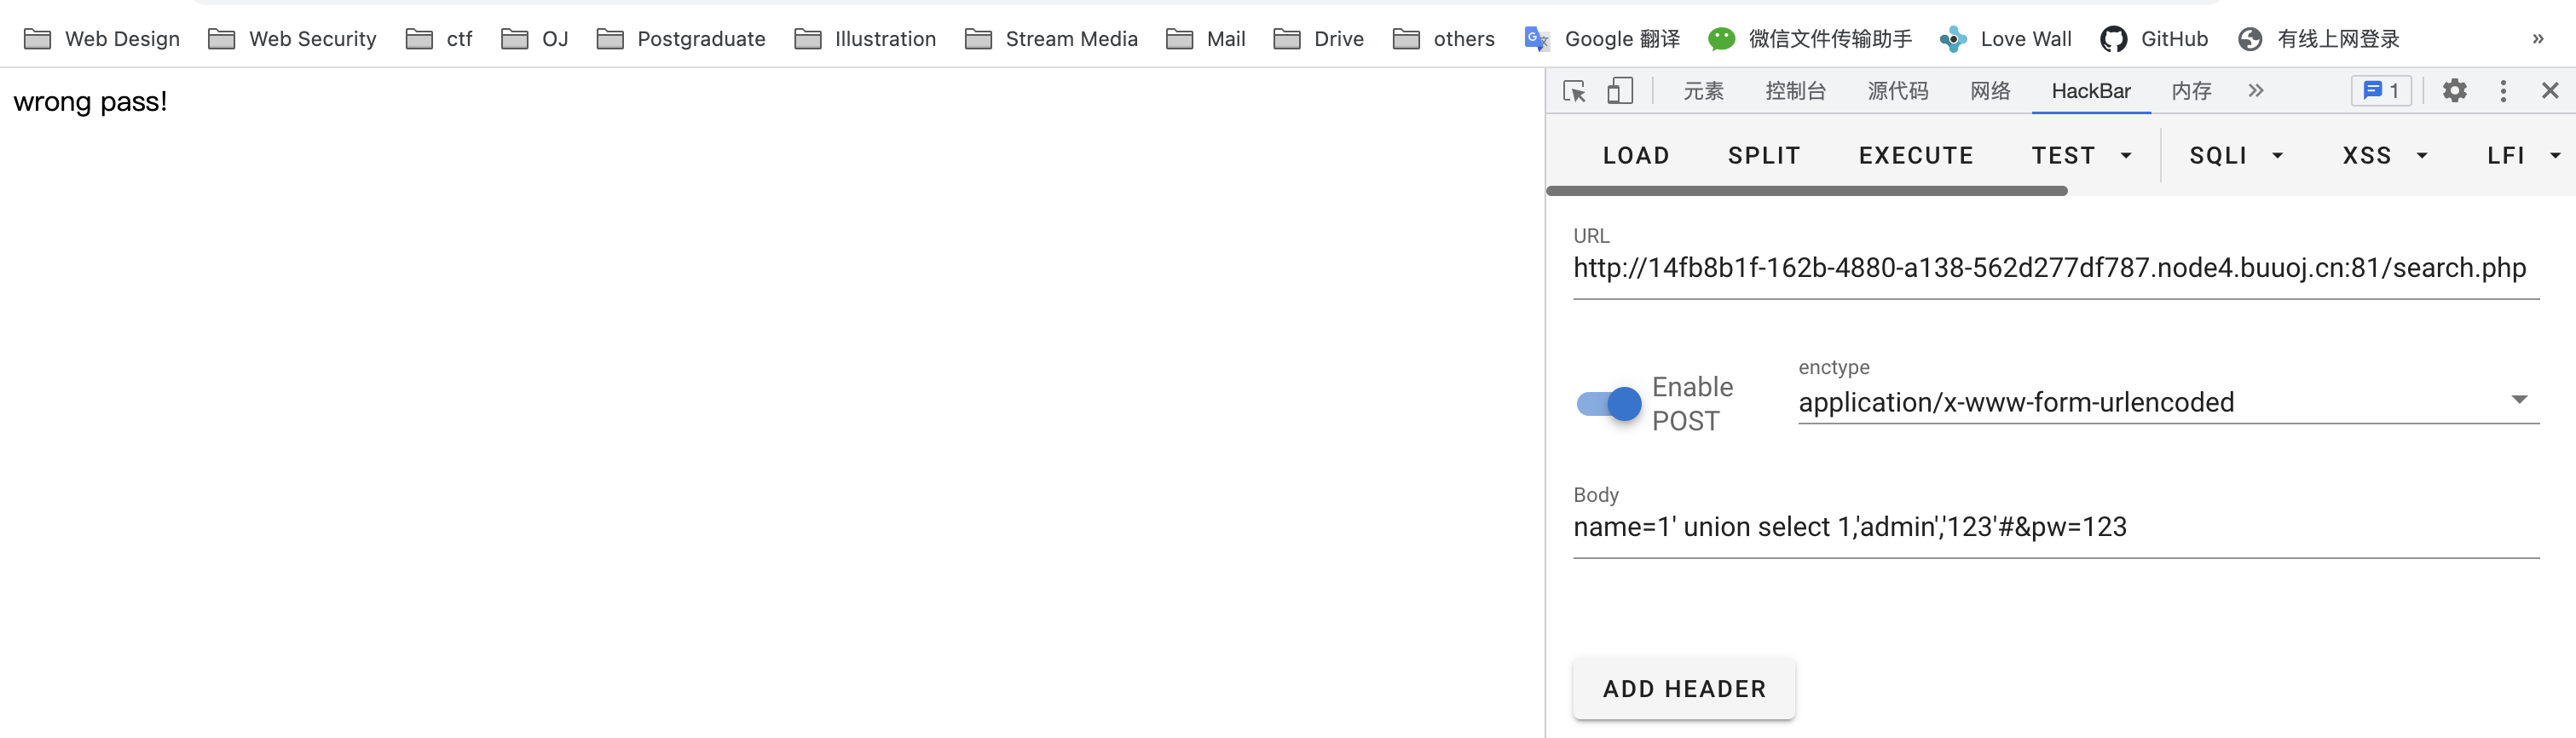
Task: Open the Stream Media bookmarks folder
Action: coord(1051,39)
